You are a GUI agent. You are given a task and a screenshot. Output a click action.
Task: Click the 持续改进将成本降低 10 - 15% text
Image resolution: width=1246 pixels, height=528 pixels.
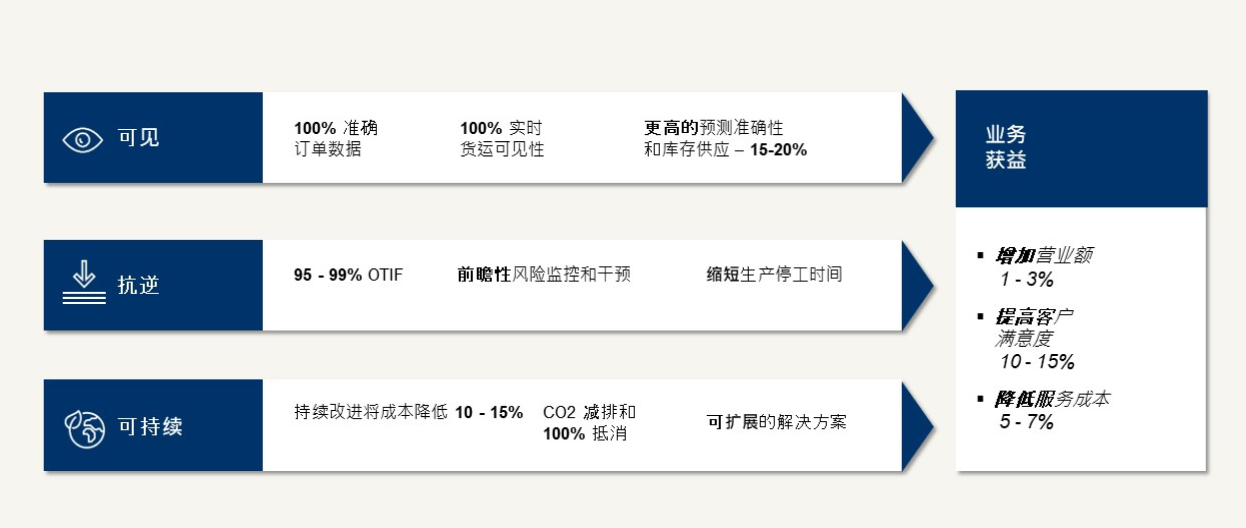click(x=408, y=412)
